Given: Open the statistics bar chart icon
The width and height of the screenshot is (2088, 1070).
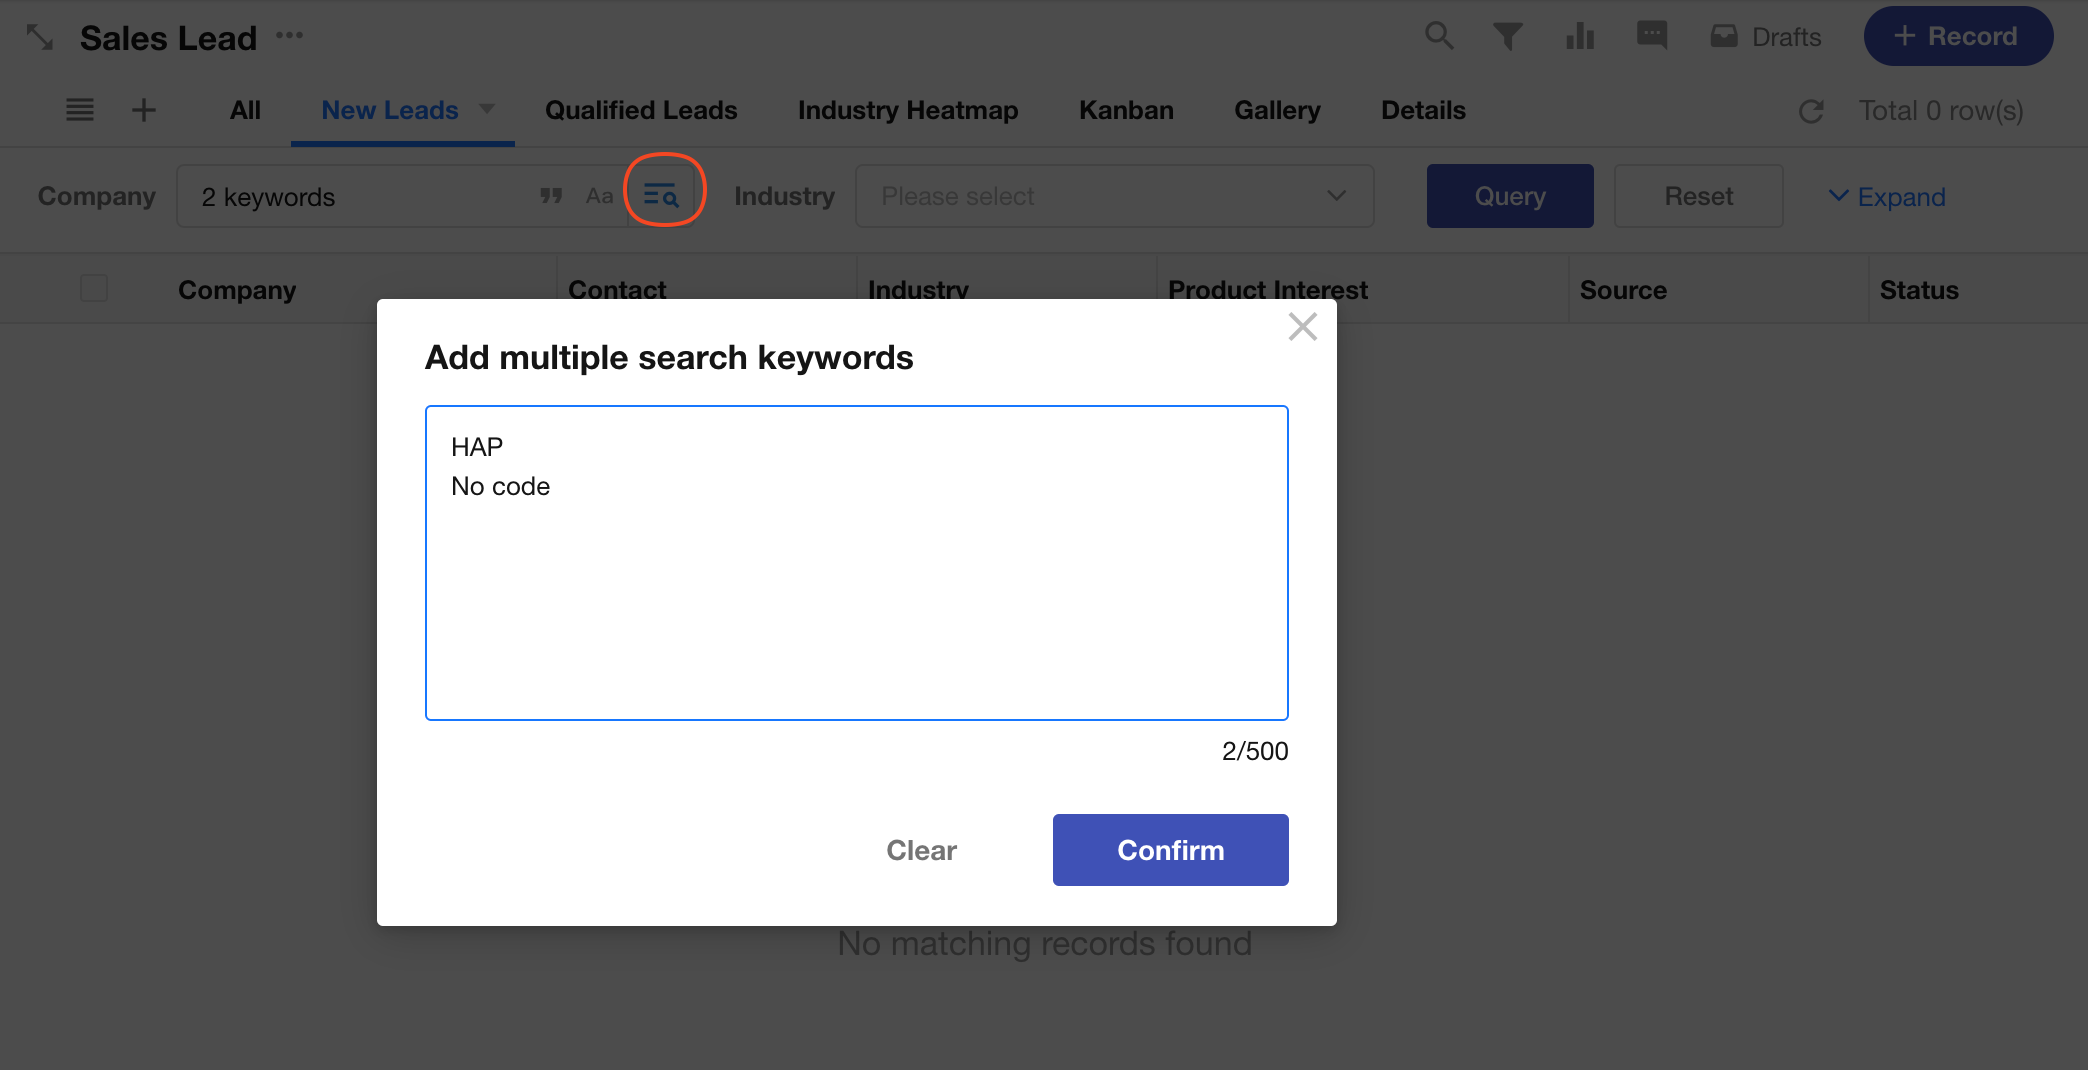Looking at the screenshot, I should coord(1580,37).
